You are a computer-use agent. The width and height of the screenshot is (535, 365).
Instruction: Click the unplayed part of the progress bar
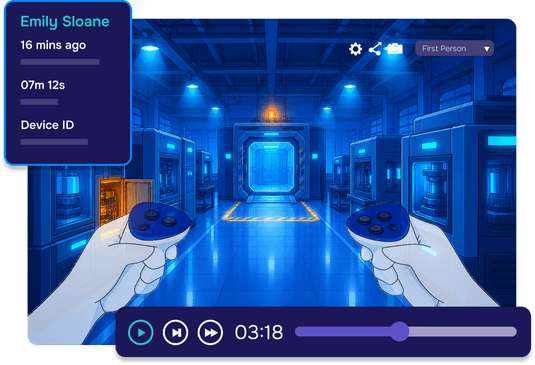462,332
